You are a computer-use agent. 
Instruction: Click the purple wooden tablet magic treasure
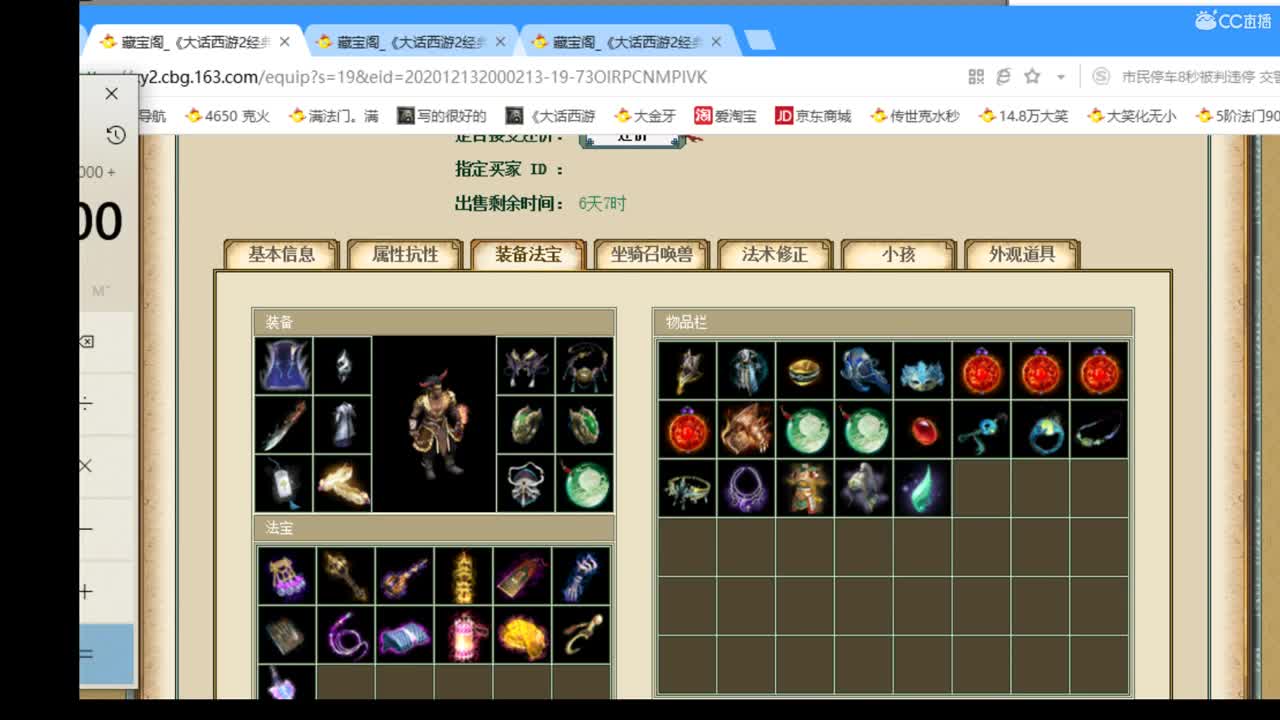(x=522, y=576)
